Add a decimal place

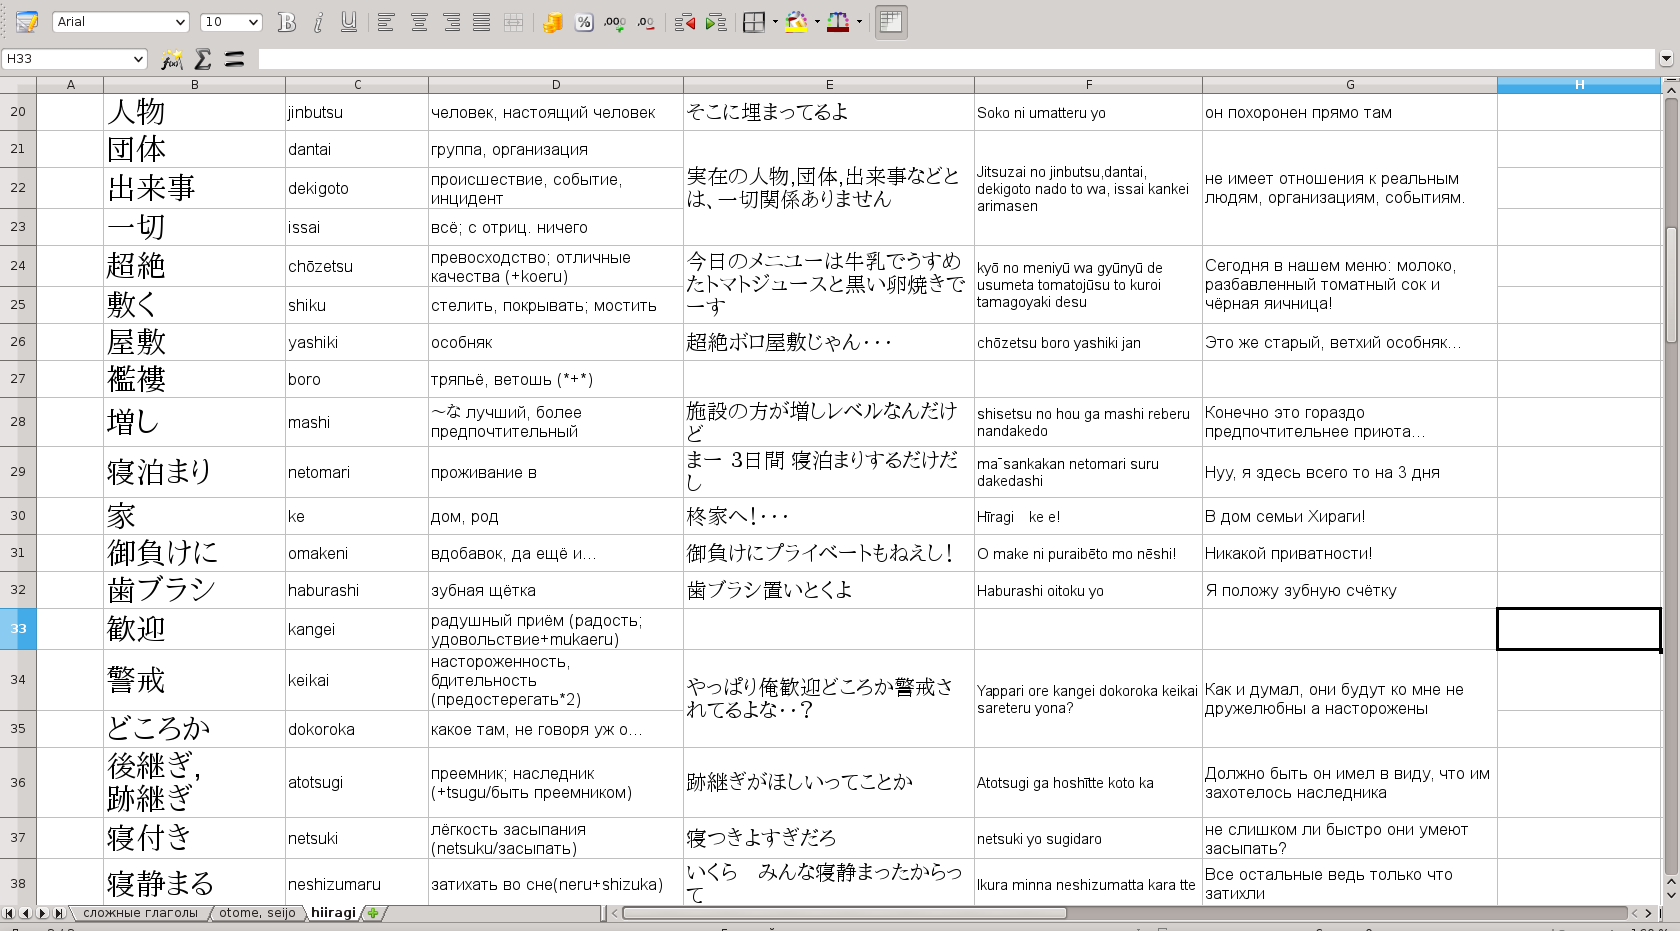[615, 22]
